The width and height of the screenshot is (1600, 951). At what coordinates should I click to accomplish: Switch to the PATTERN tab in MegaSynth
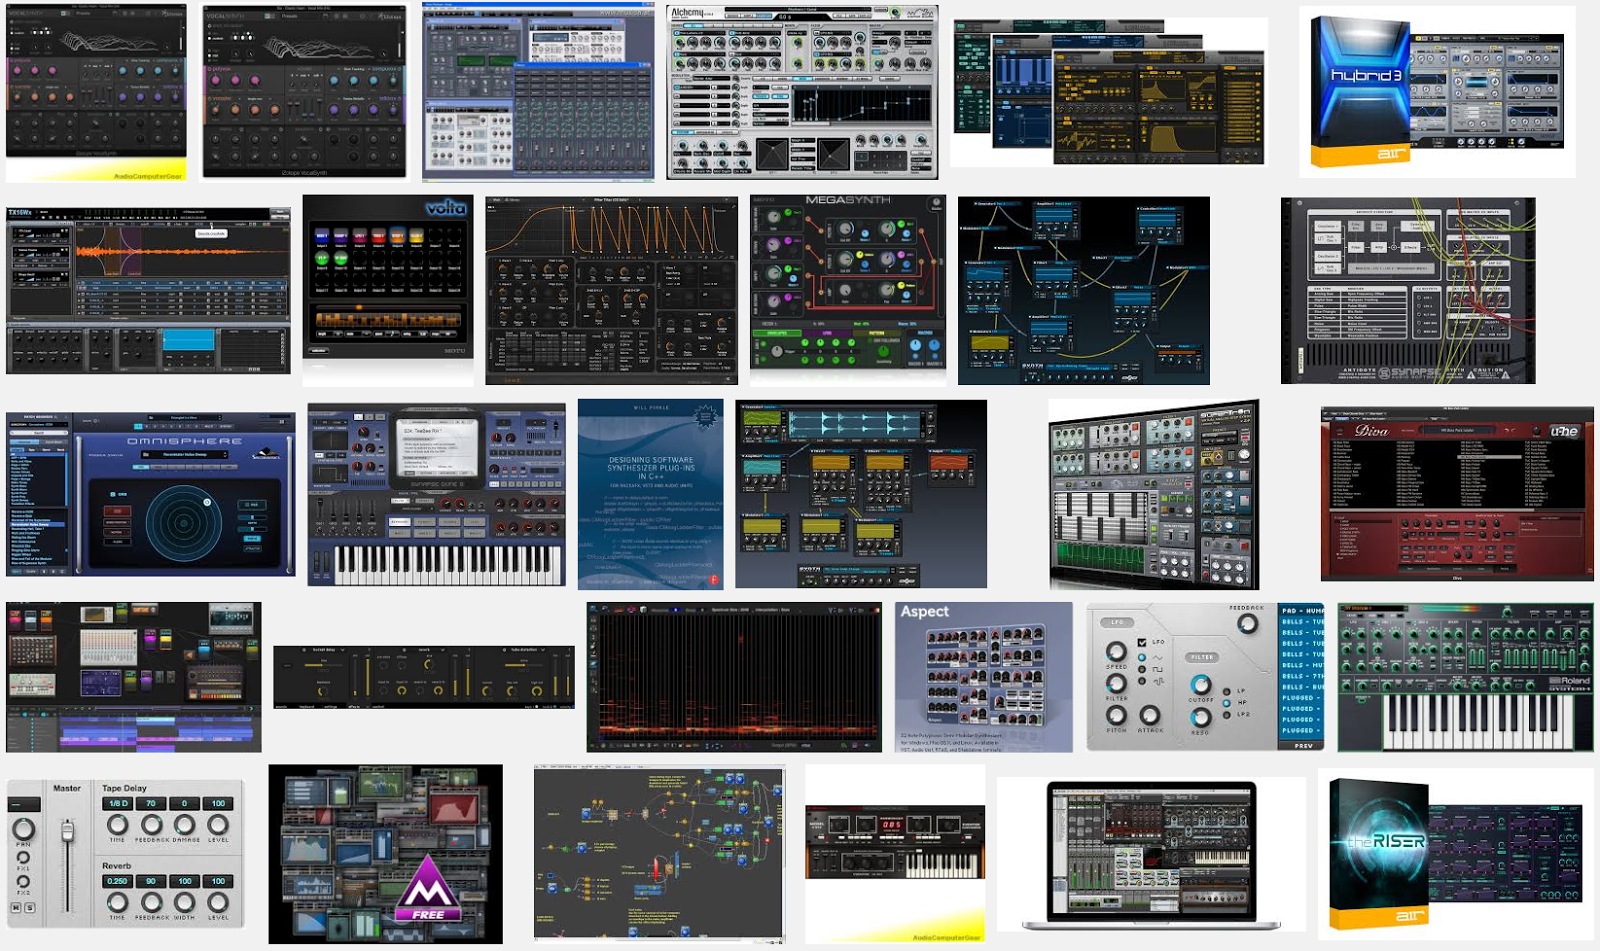[877, 333]
